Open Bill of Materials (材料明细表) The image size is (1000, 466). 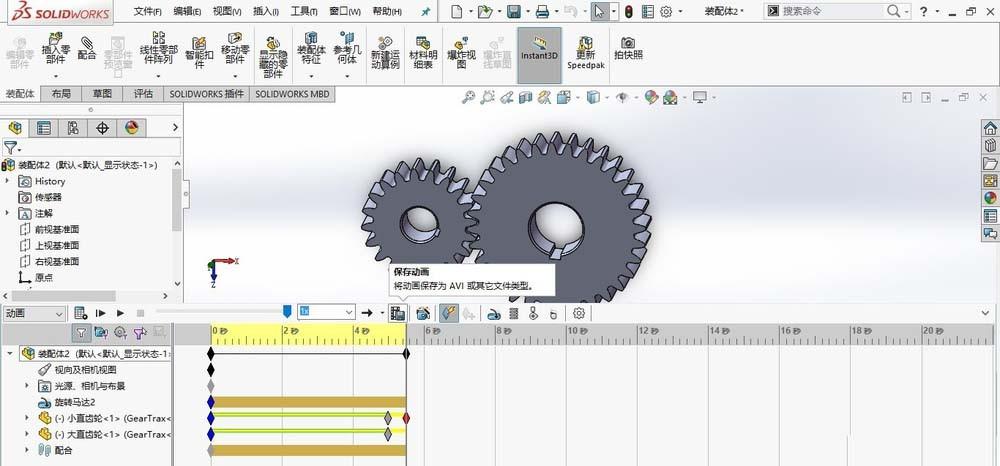click(x=423, y=52)
